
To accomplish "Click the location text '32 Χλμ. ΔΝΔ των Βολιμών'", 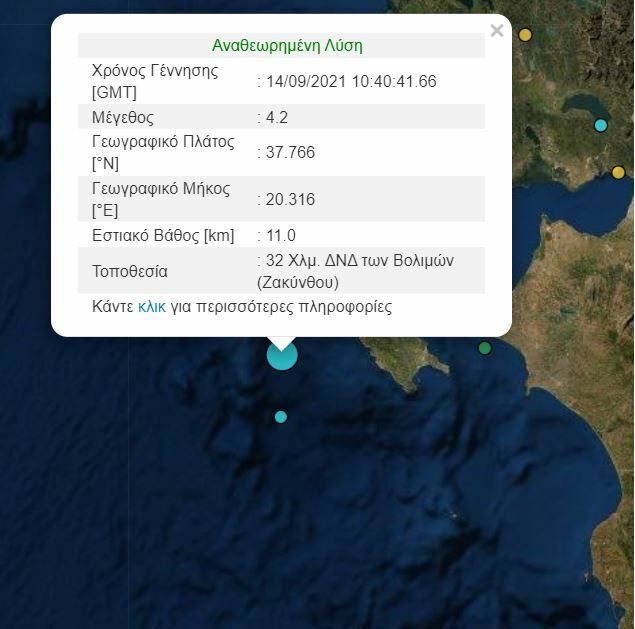I will [360, 260].
